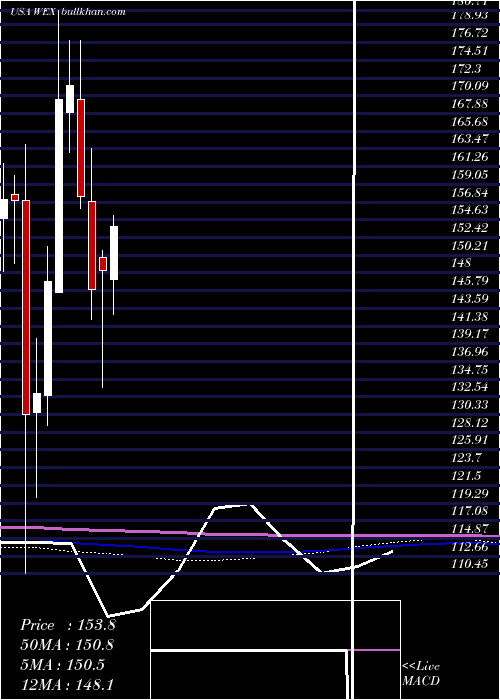This screenshot has height=700, width=500.
Task: Select the 150.21 axis value
Action: click(469, 246)
